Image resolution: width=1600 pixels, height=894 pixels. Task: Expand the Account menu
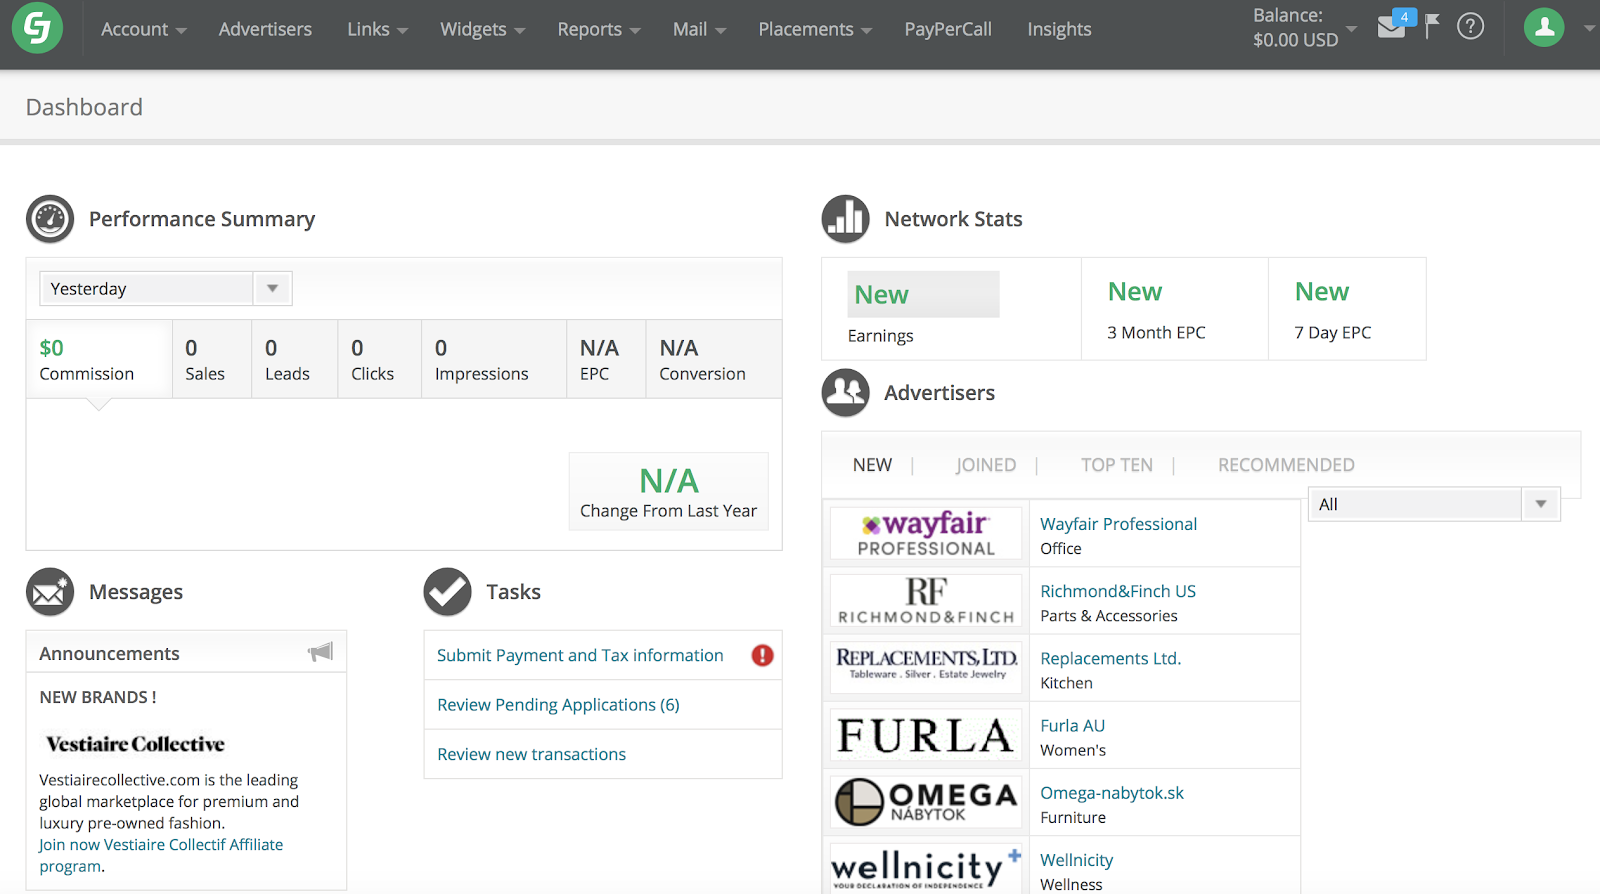click(144, 29)
